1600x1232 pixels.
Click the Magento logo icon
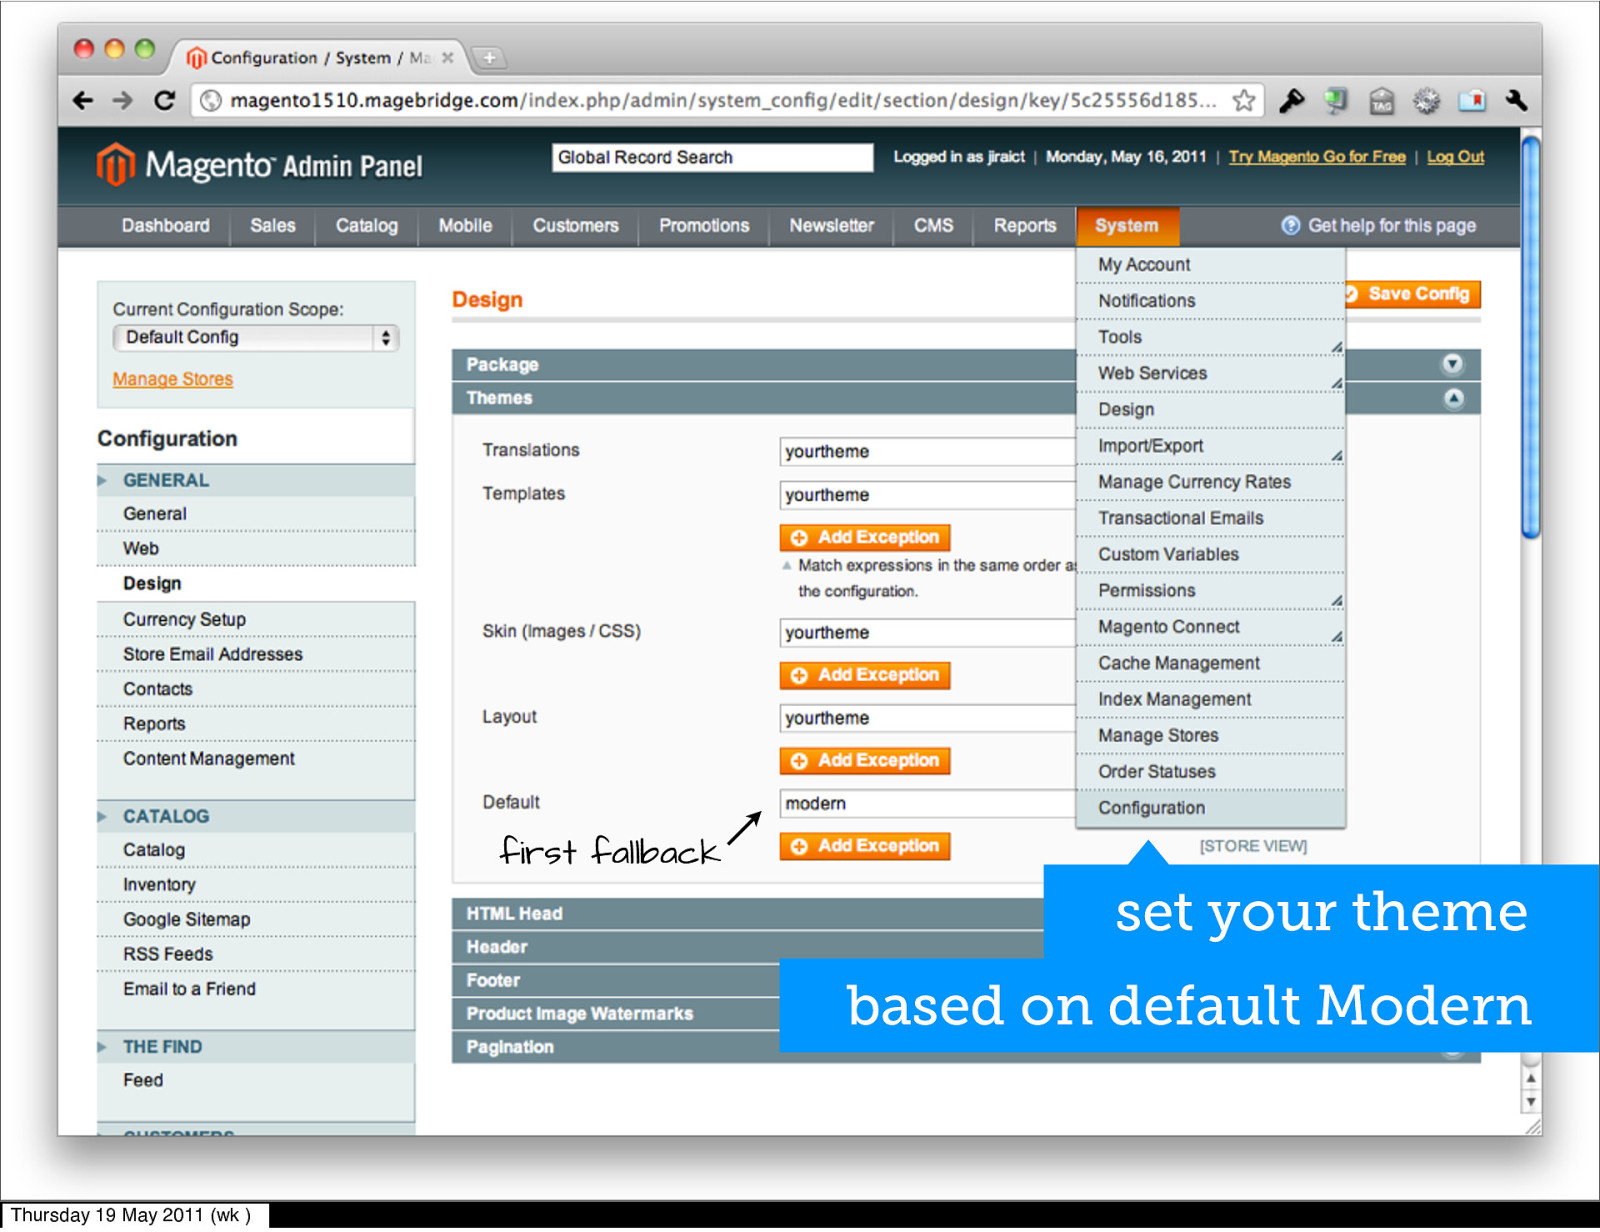[x=115, y=165]
